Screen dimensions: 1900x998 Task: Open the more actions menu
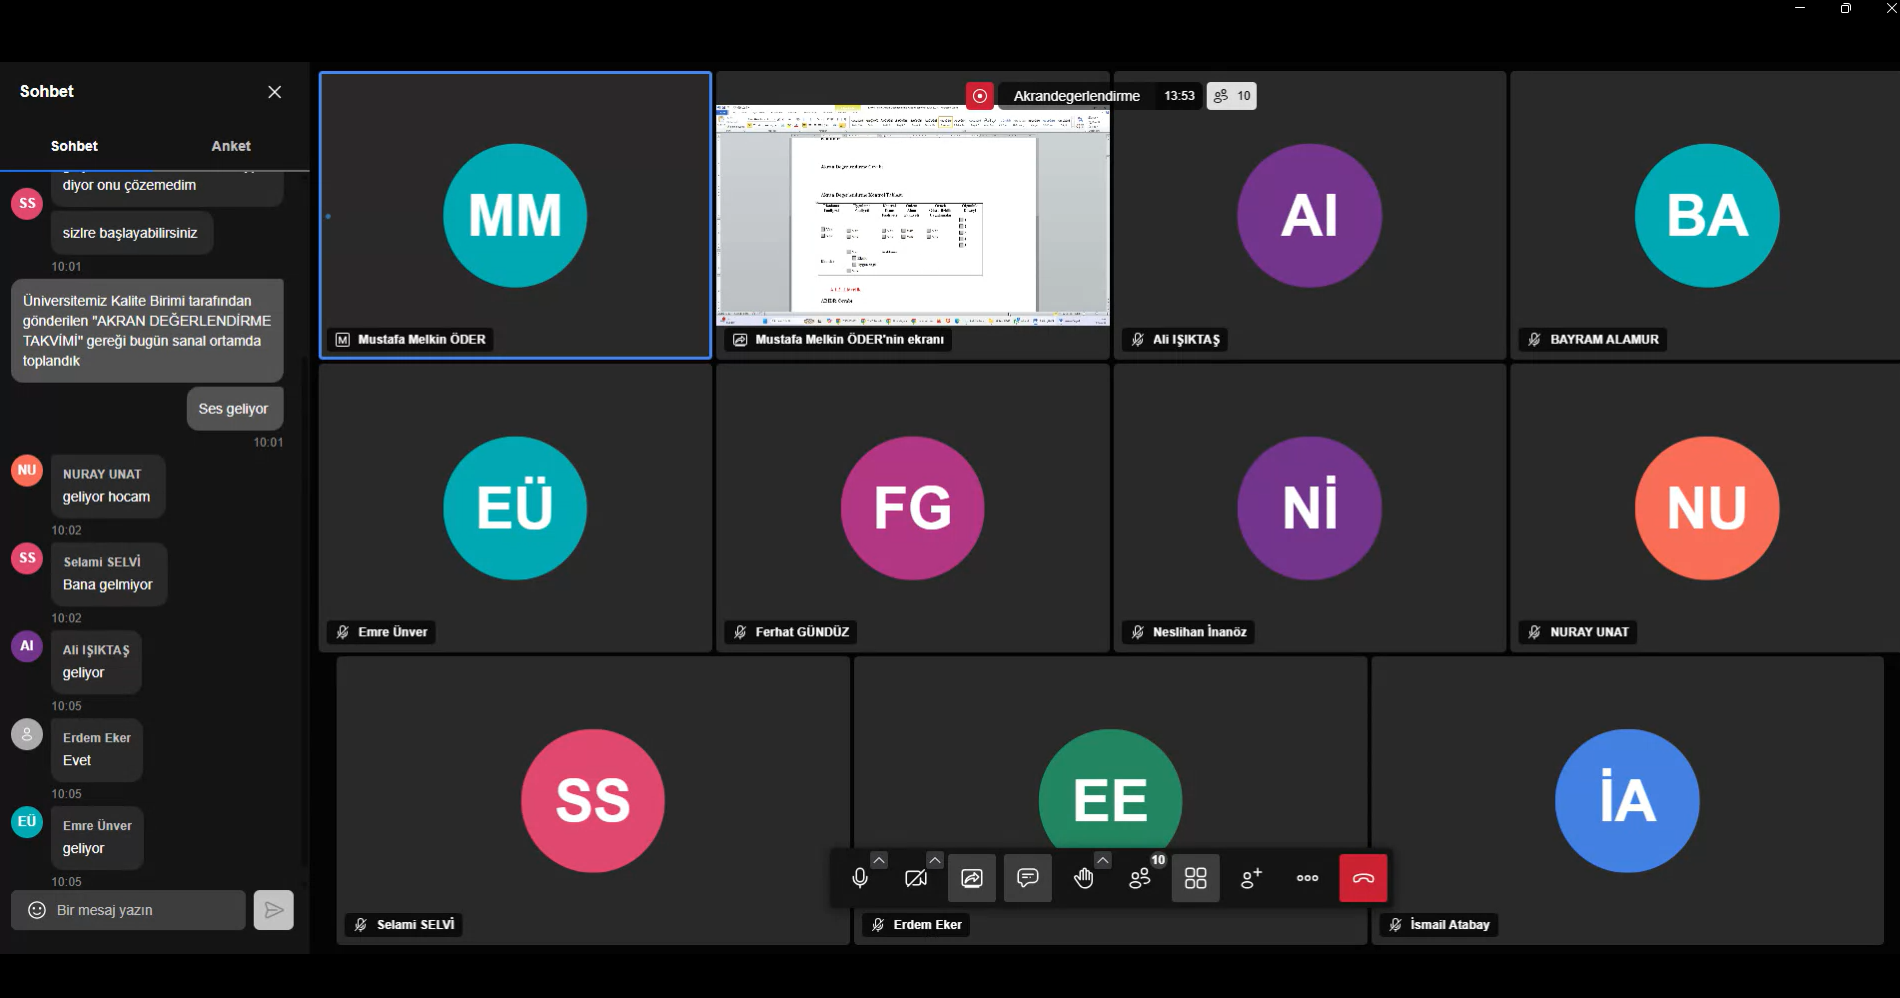pos(1308,878)
